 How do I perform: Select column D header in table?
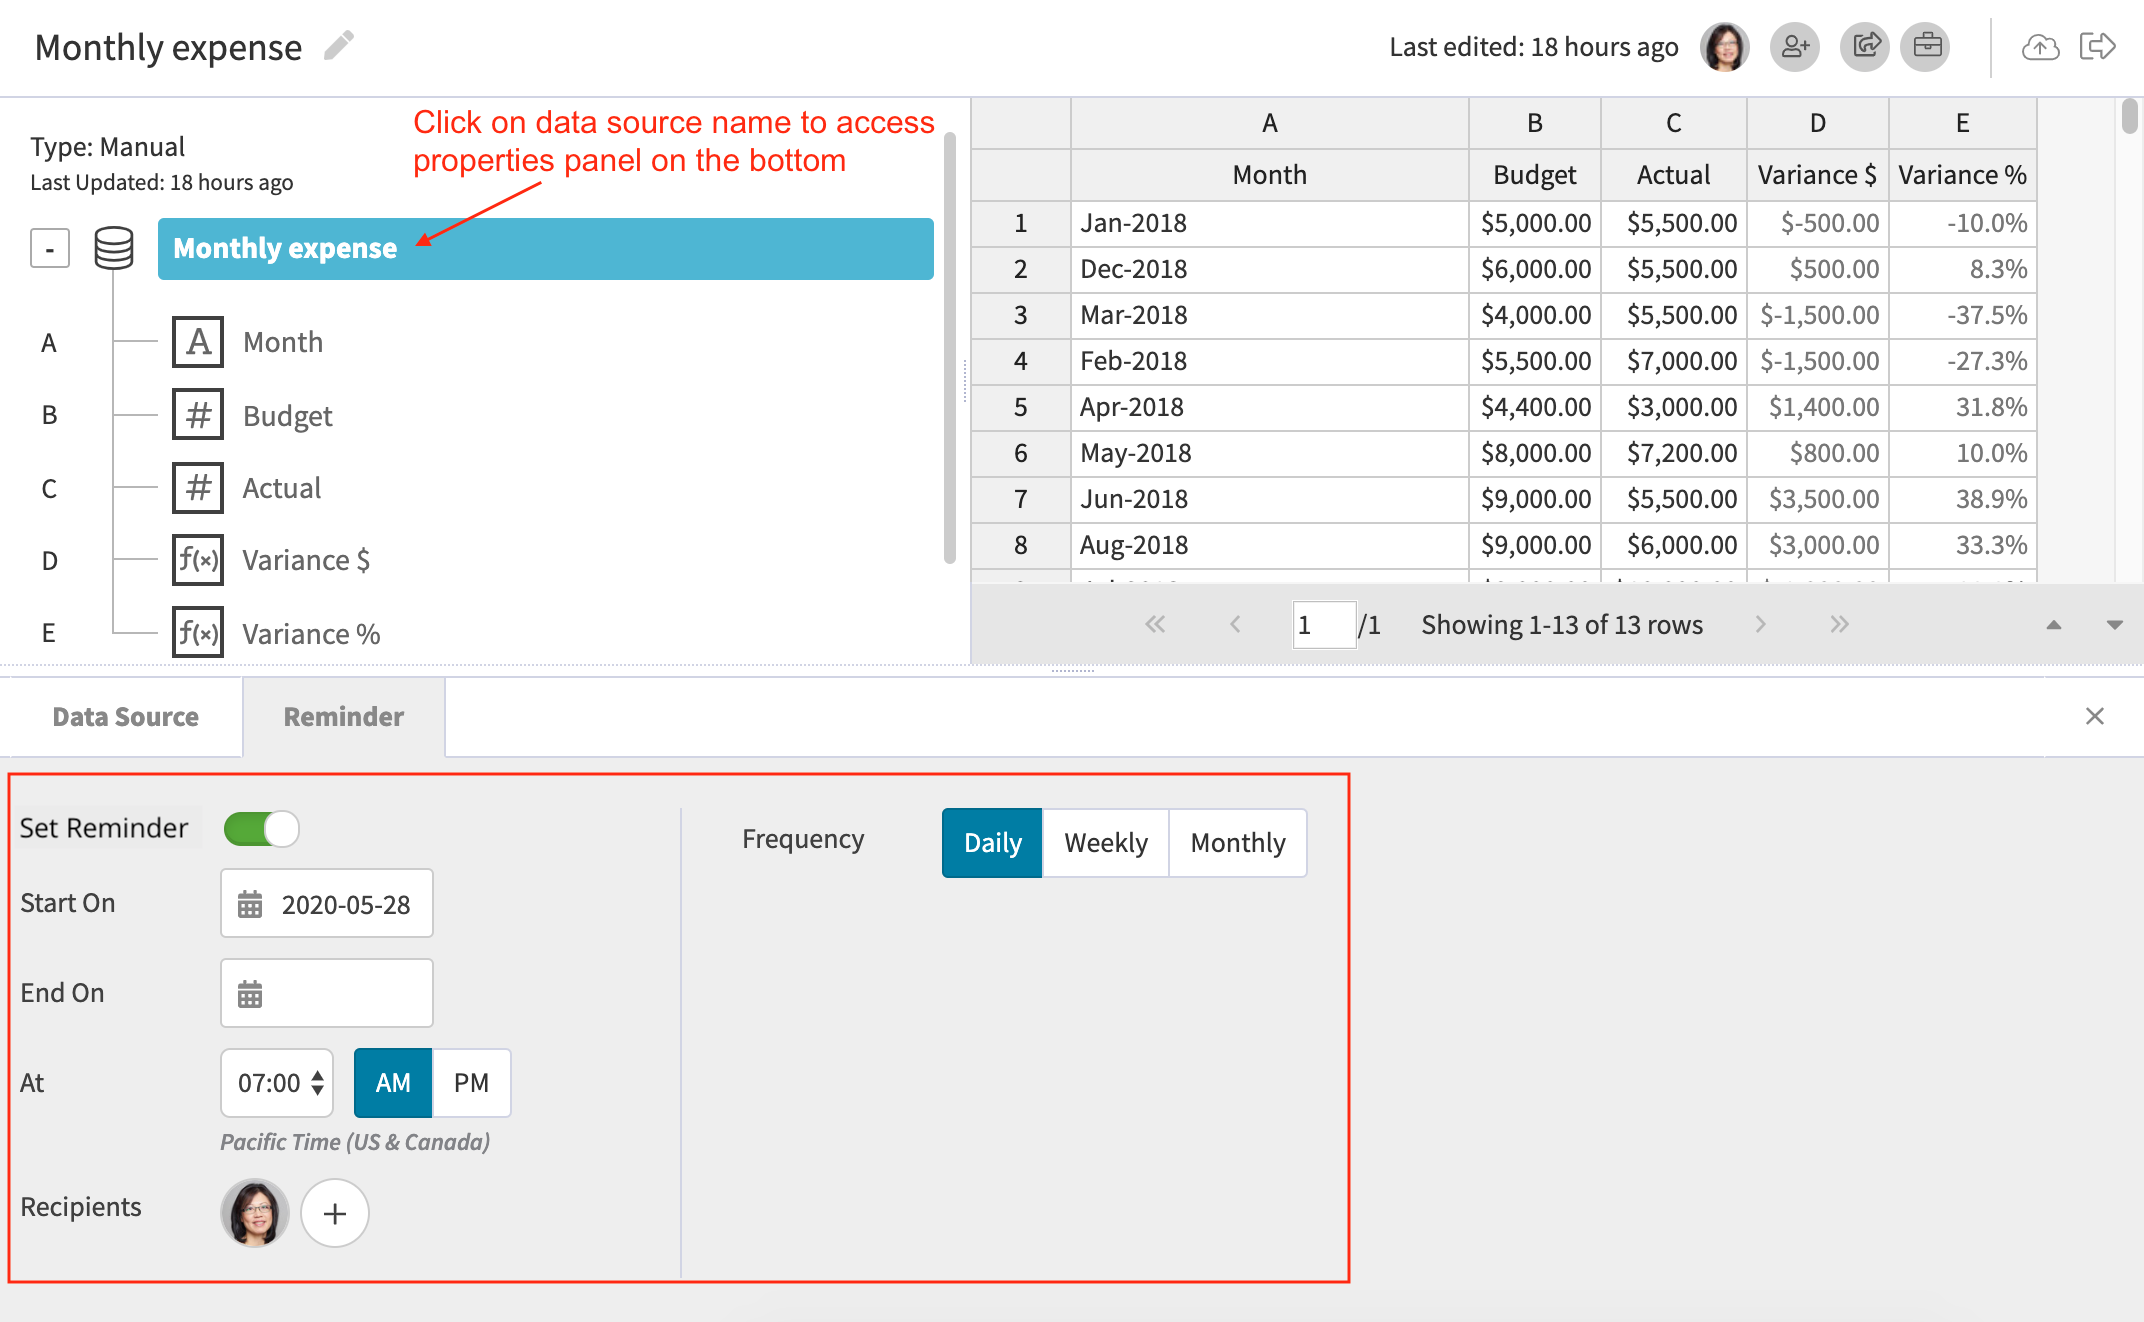1818,123
